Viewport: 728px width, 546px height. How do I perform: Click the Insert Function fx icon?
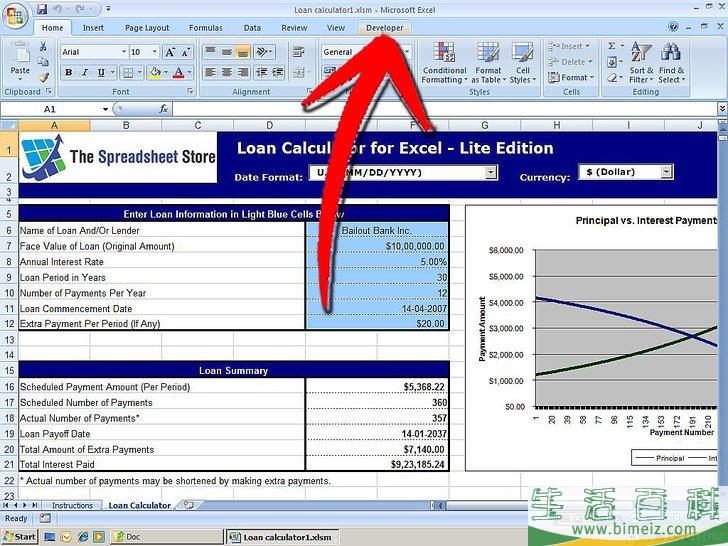(x=163, y=109)
